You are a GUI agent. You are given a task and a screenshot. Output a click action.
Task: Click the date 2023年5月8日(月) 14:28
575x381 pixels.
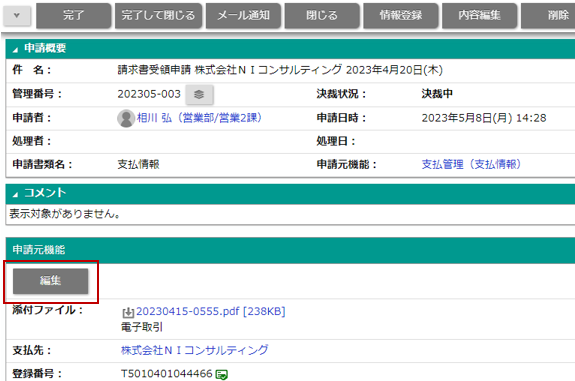(x=484, y=118)
